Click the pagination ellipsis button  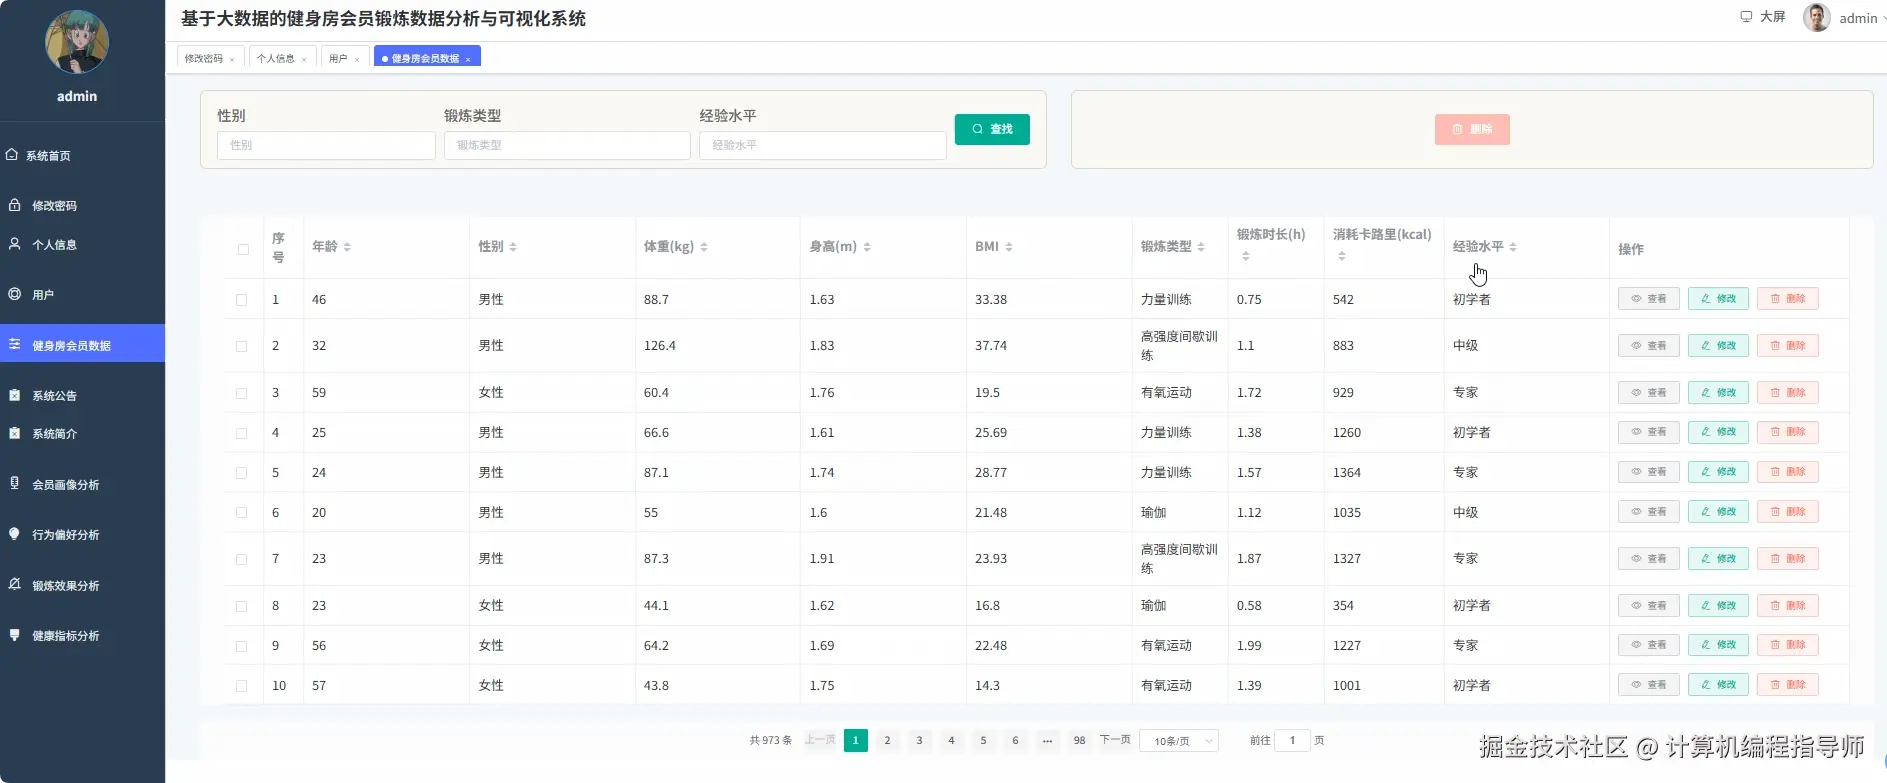click(x=1047, y=741)
